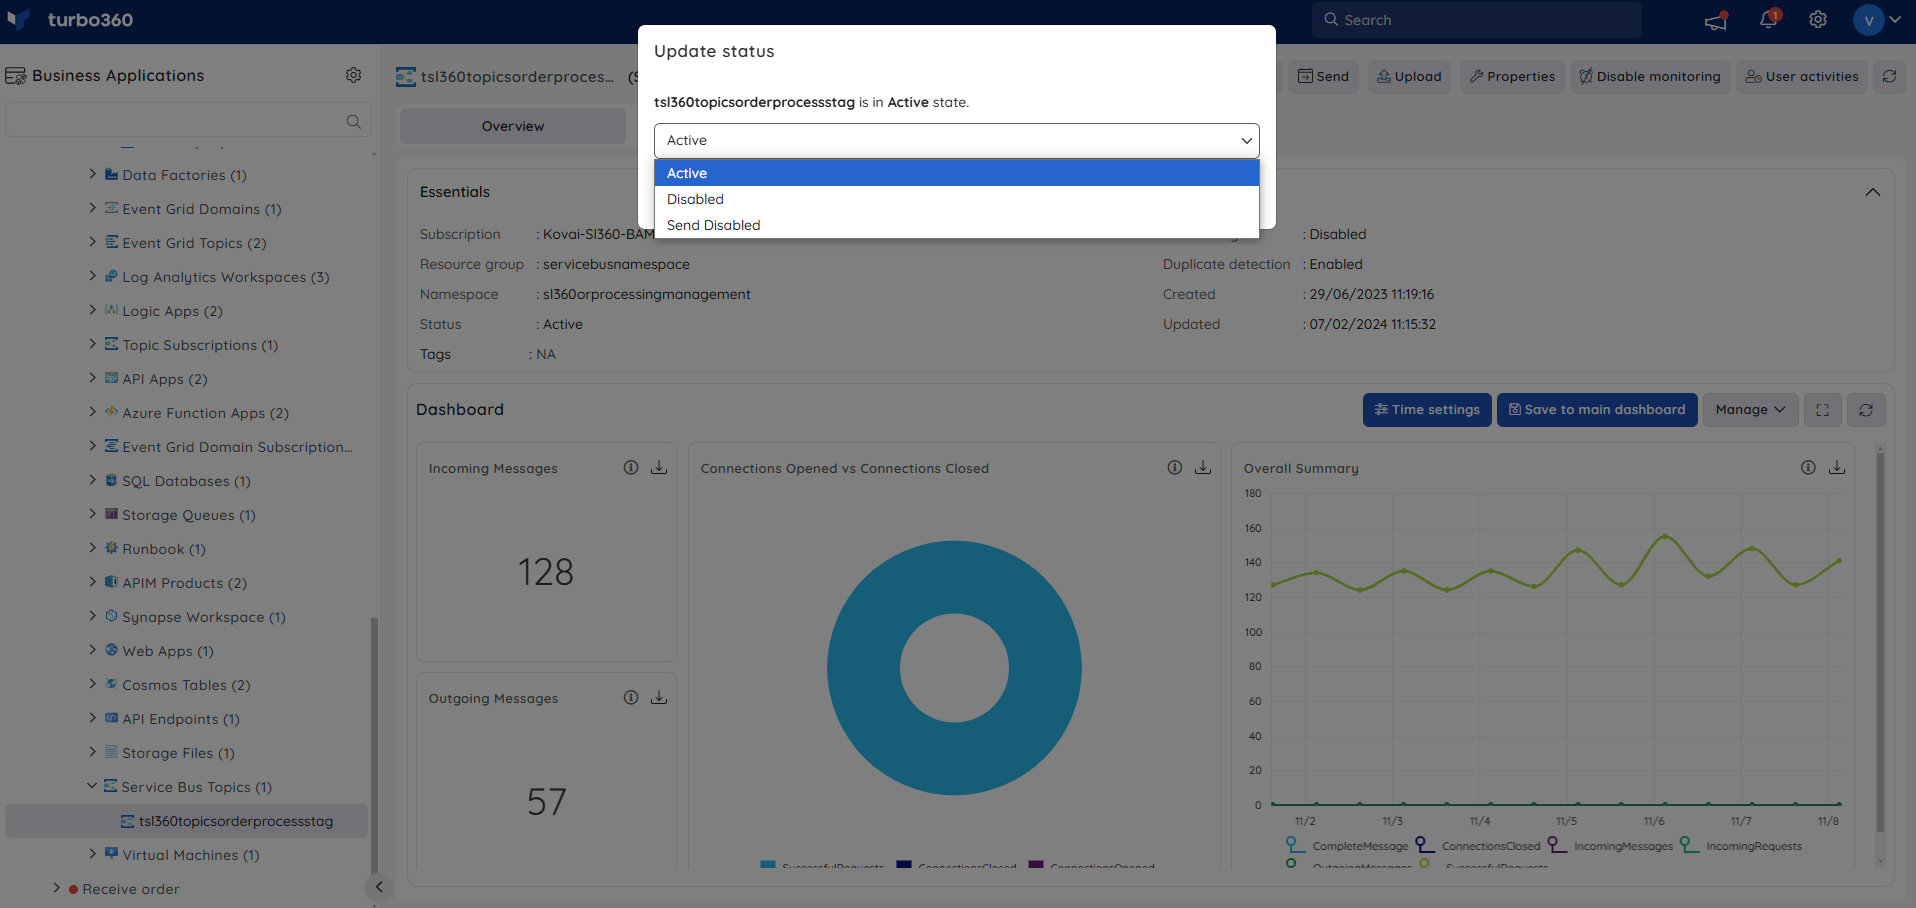The width and height of the screenshot is (1916, 908).
Task: Open the status dropdown showing Active
Action: (x=956, y=140)
